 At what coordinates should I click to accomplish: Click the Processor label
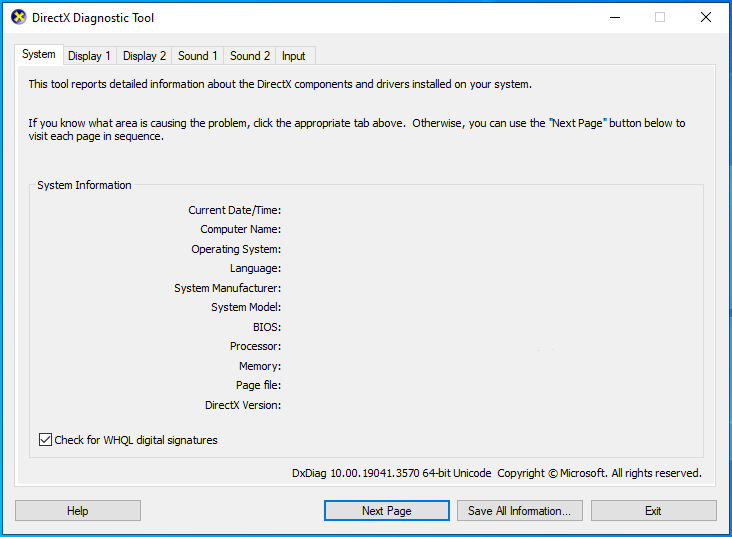pyautogui.click(x=255, y=346)
